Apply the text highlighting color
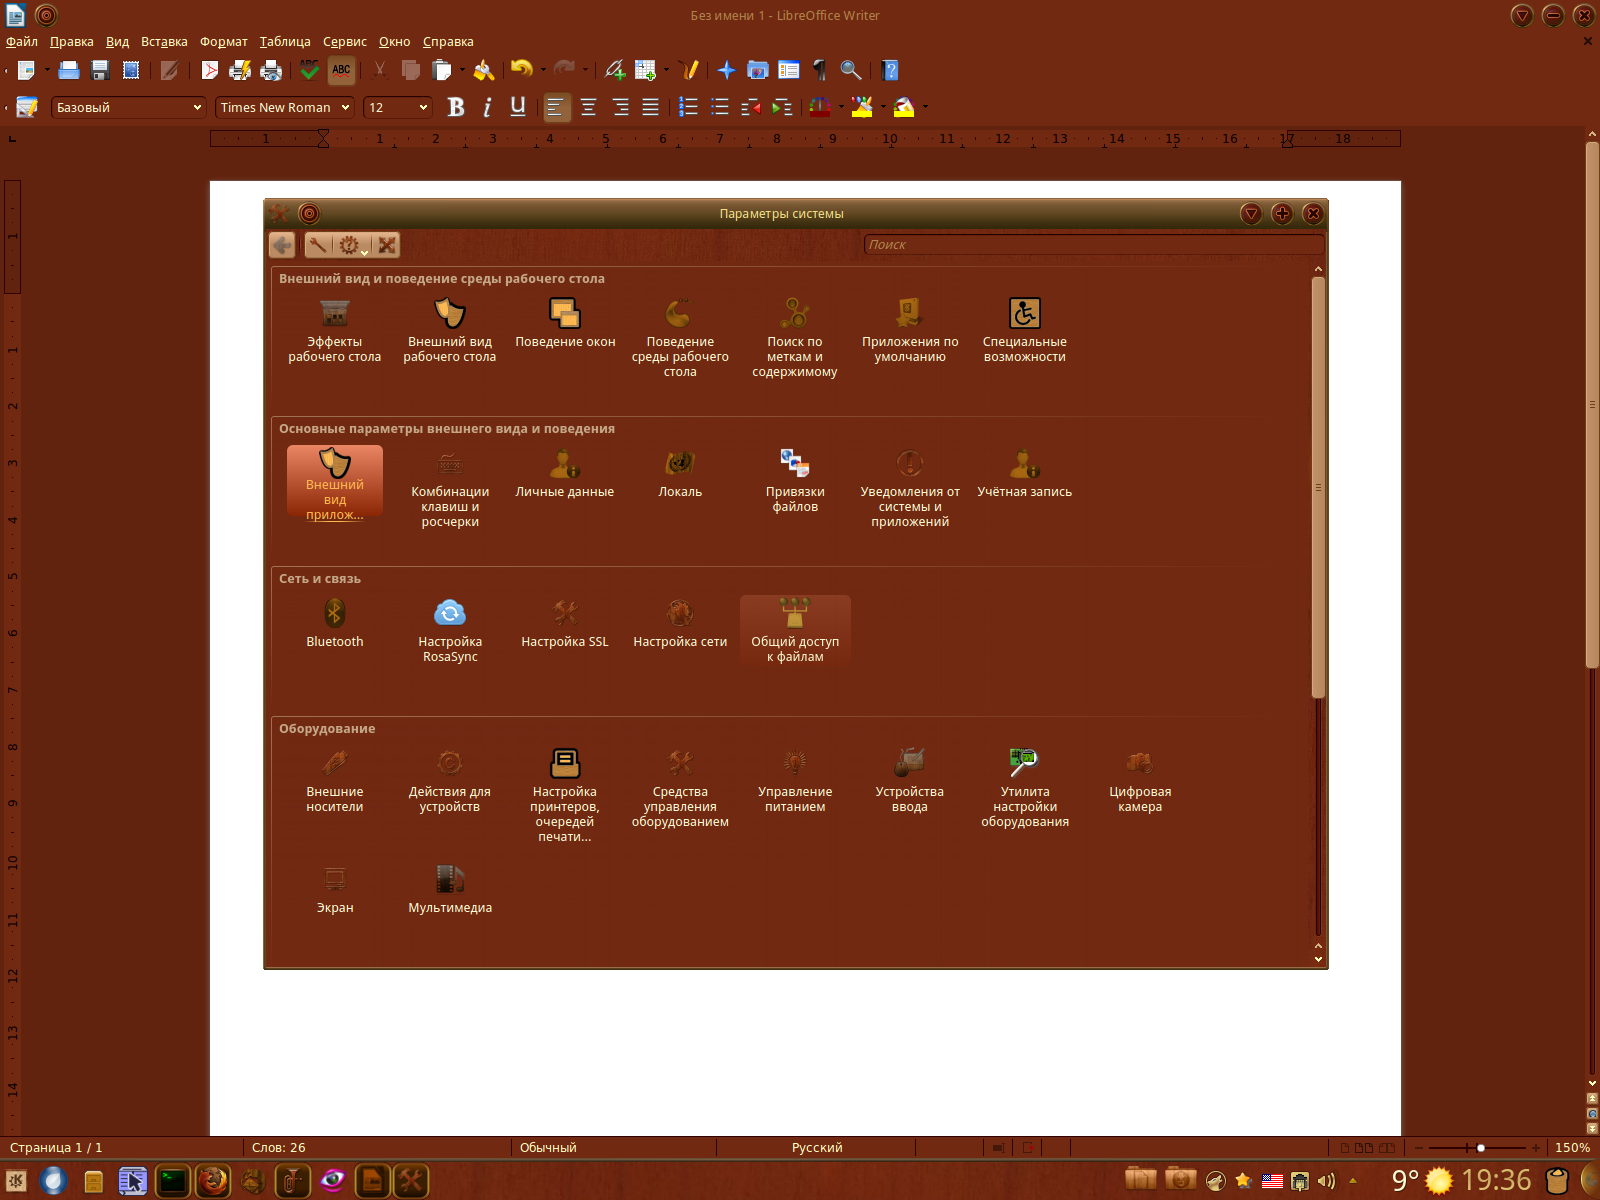Image resolution: width=1600 pixels, height=1200 pixels. (x=862, y=107)
